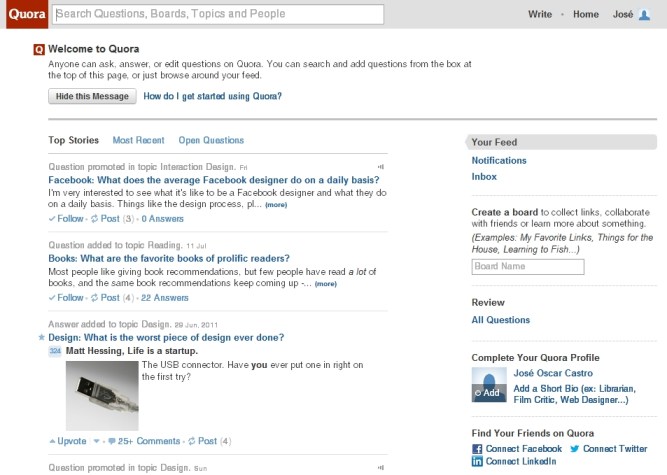Viewport: 667px width, 475px height.
Task: Click the comments bubble icon for 25+ Comments
Action: pyautogui.click(x=111, y=441)
